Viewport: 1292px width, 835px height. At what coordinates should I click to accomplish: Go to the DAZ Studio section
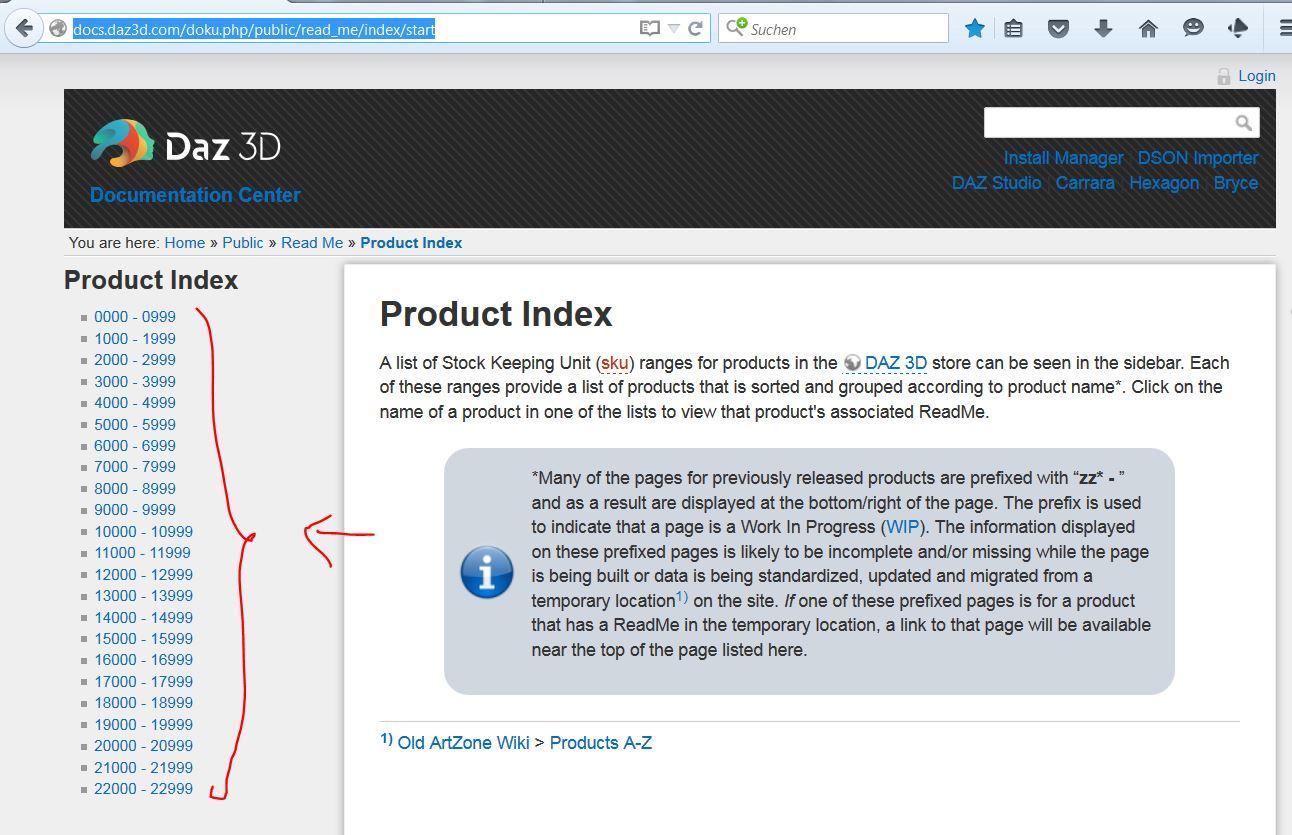[x=996, y=183]
